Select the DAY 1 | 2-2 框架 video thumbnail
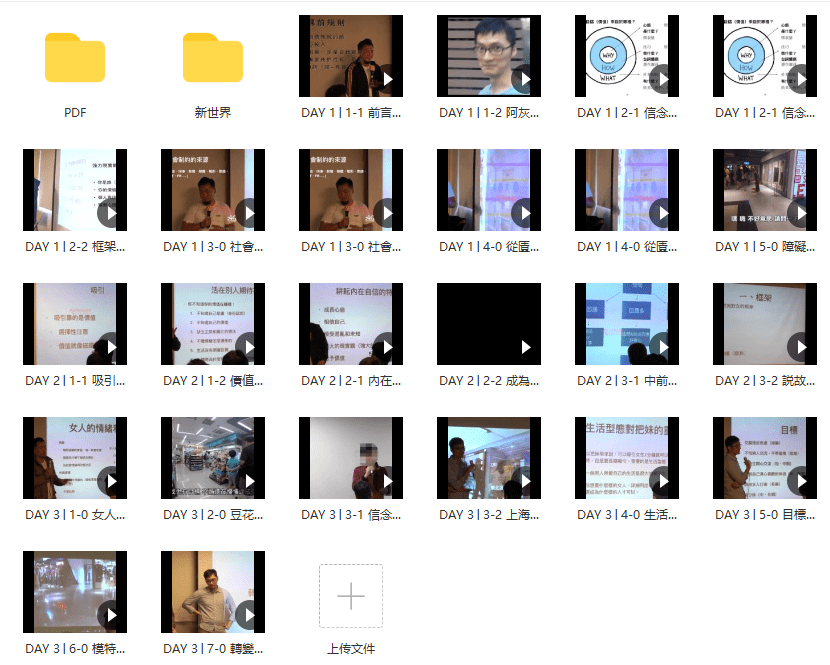Screen dimensions: 830x665 click(x=75, y=191)
